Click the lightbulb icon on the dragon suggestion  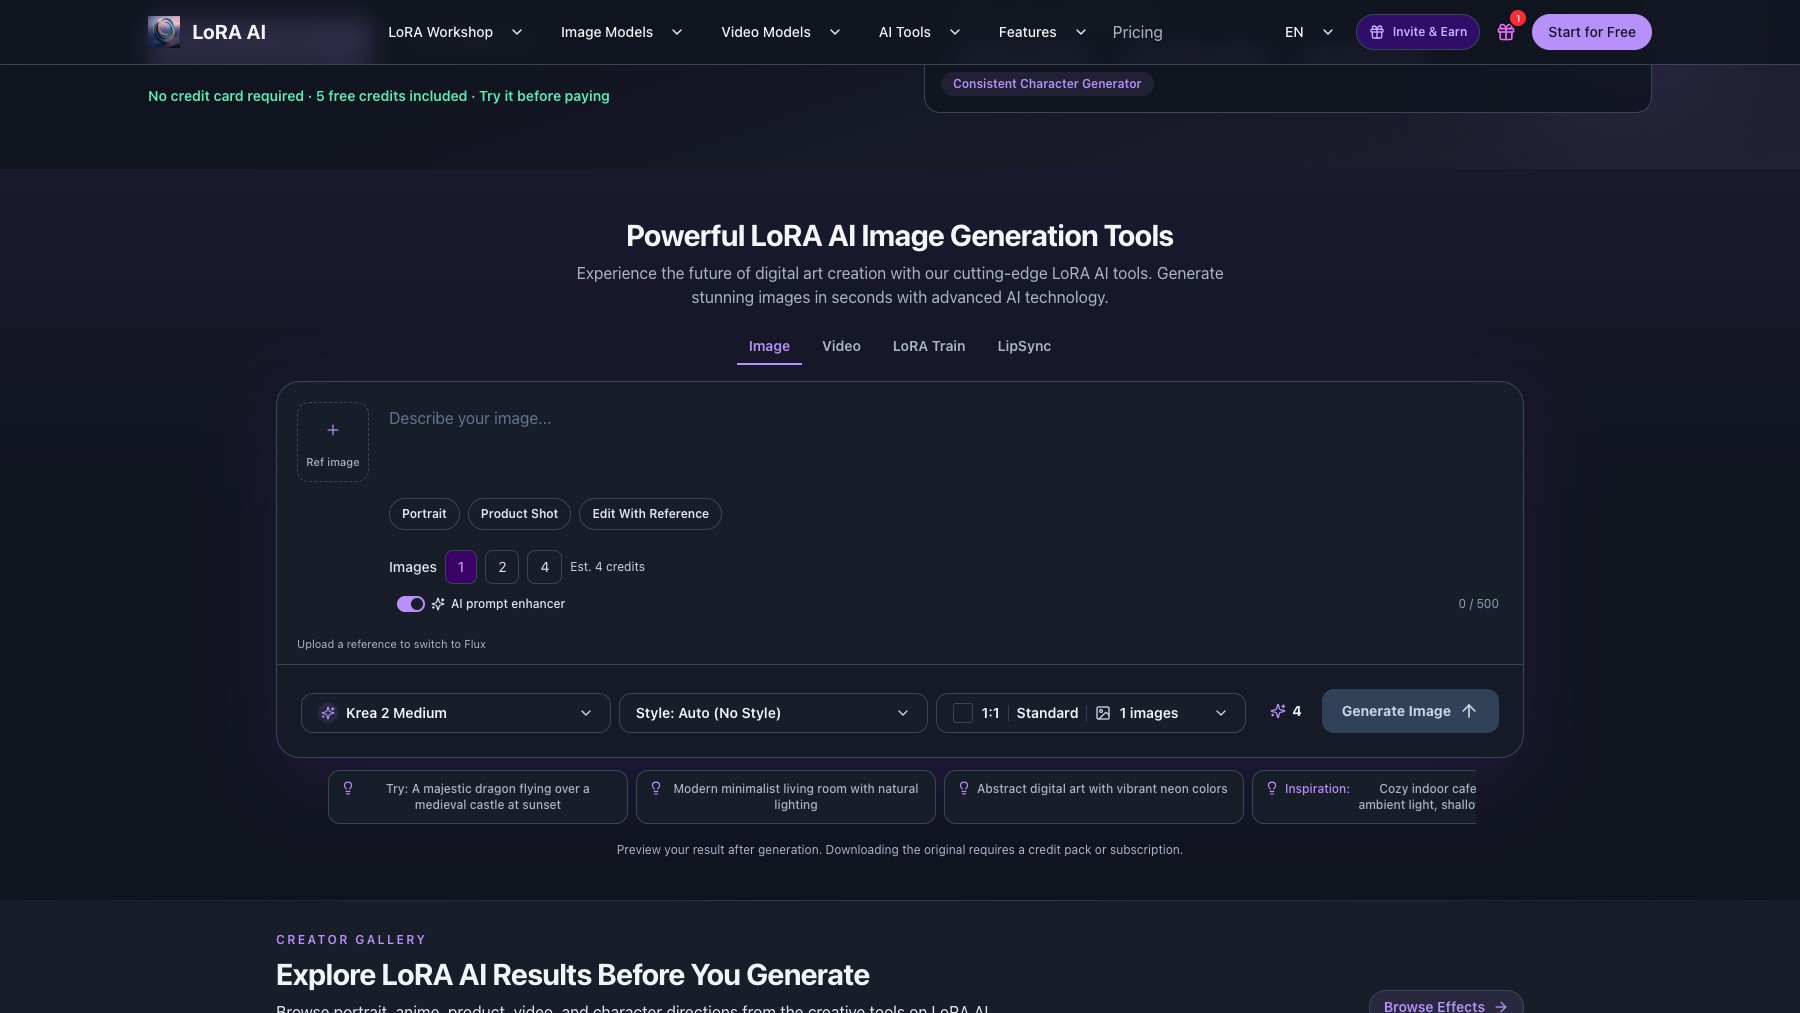coord(348,788)
